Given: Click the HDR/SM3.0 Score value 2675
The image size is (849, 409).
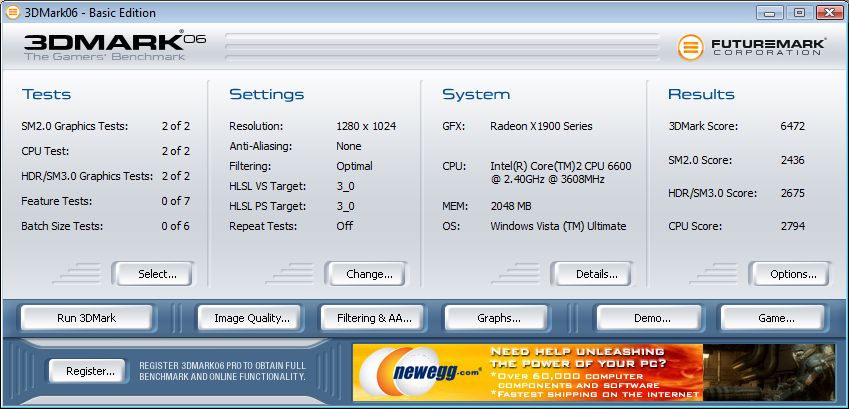Looking at the screenshot, I should click(x=793, y=193).
